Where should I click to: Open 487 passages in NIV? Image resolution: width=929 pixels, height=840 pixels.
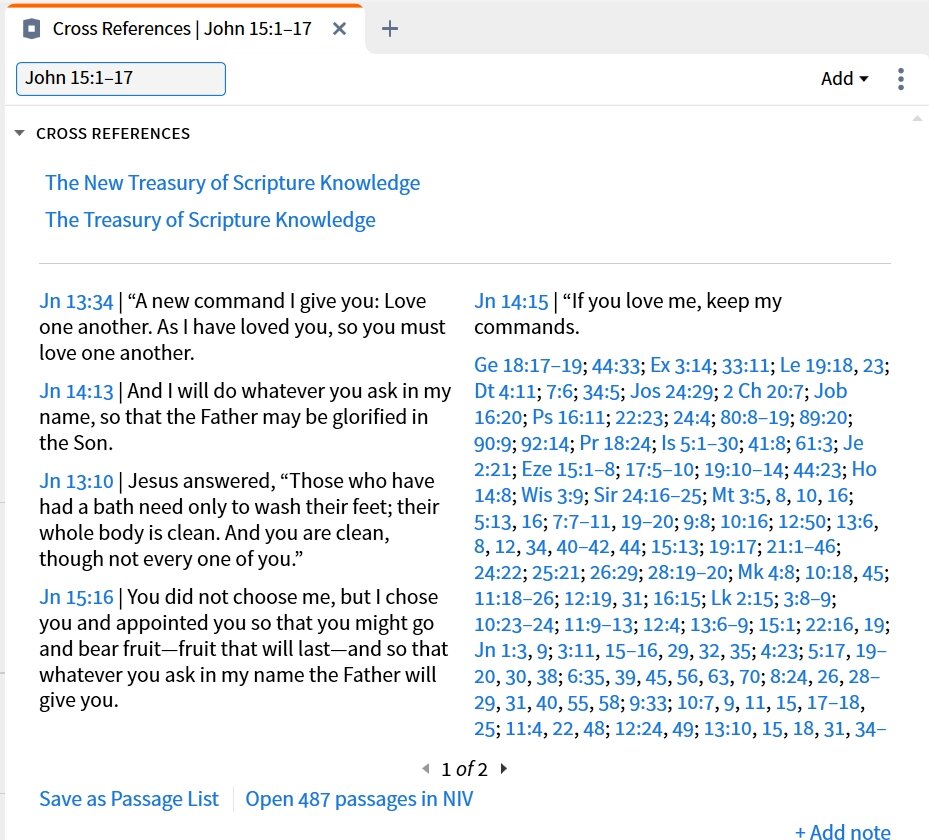click(x=359, y=799)
